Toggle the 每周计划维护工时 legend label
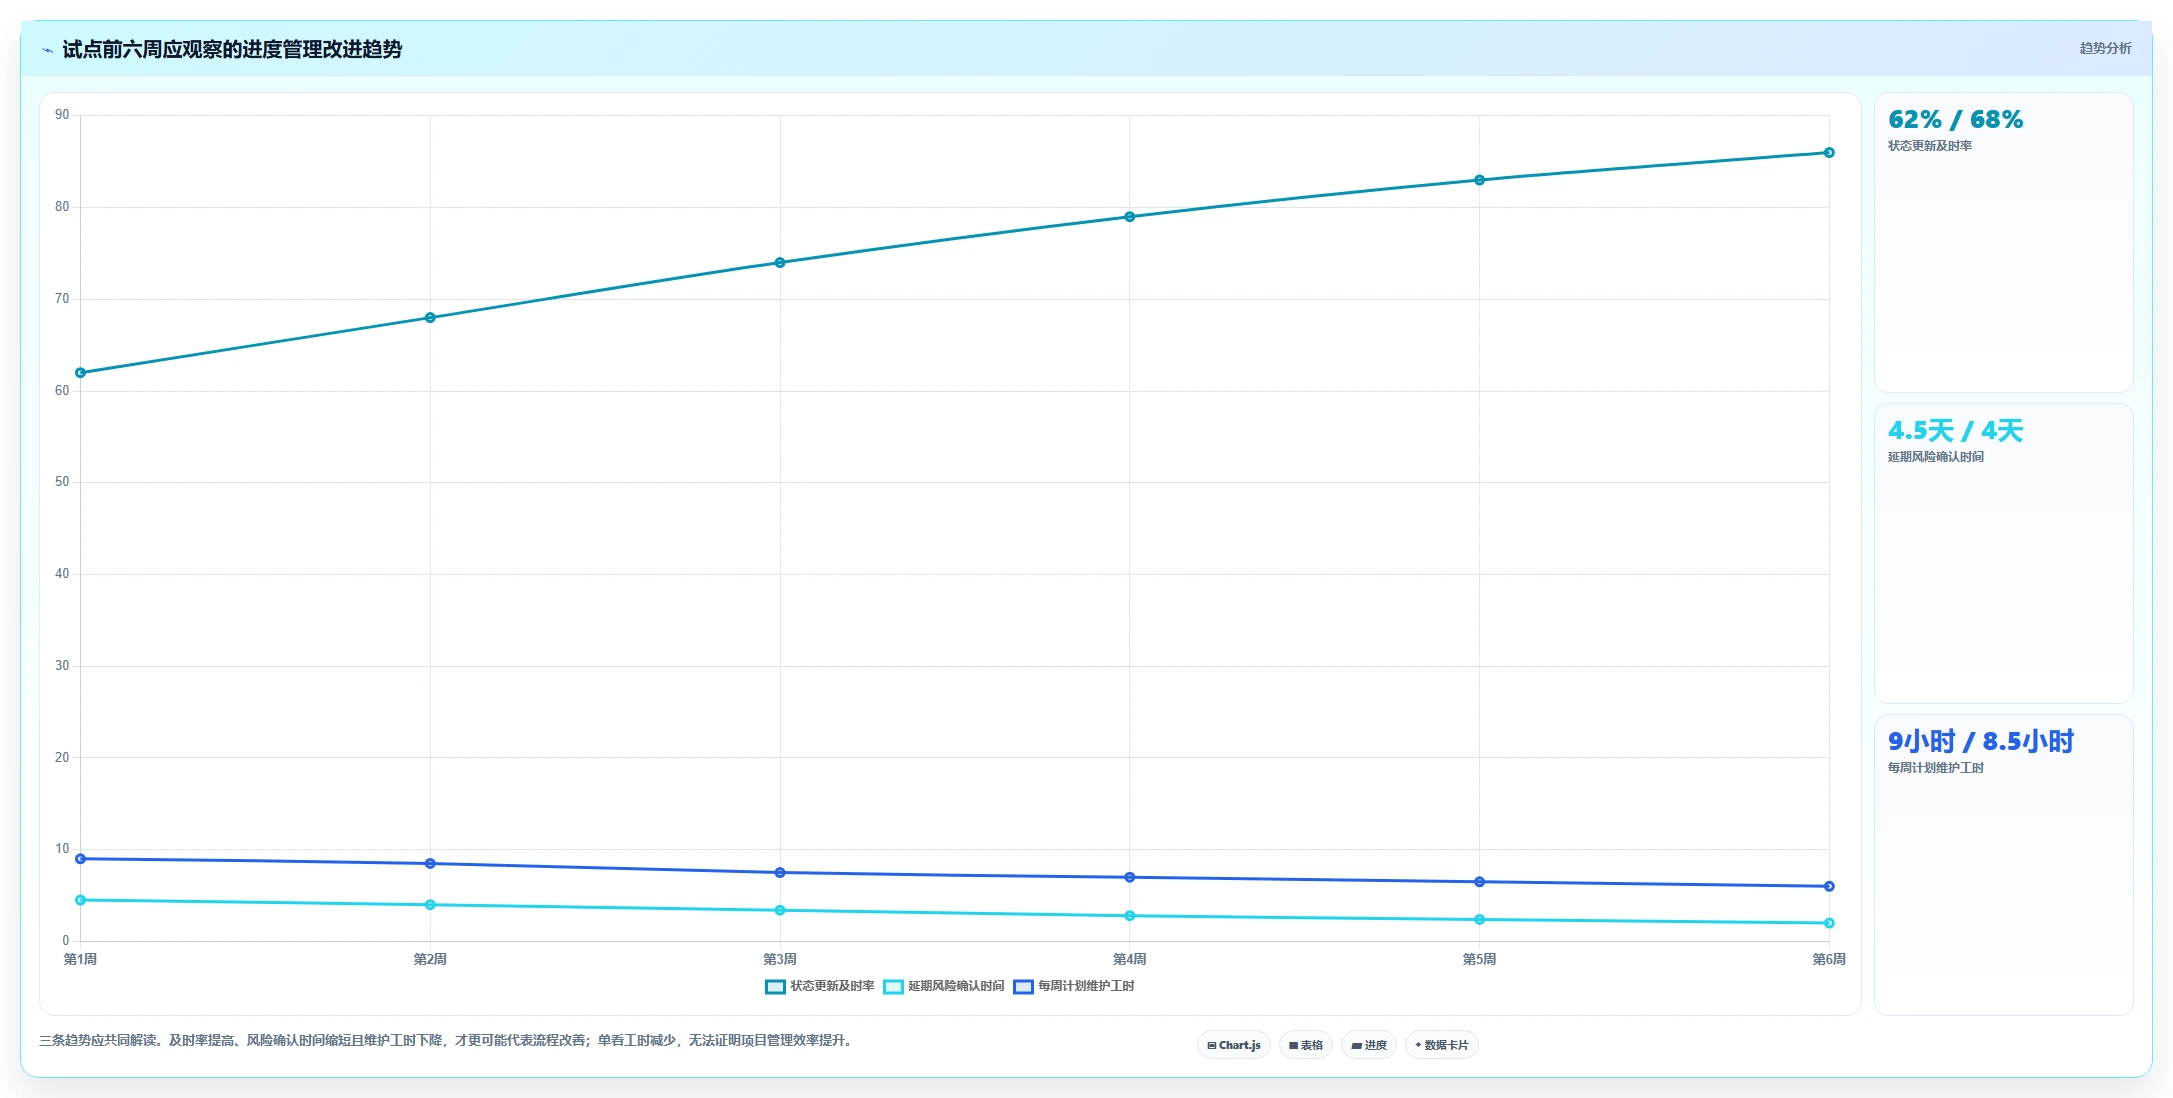 pos(1086,986)
